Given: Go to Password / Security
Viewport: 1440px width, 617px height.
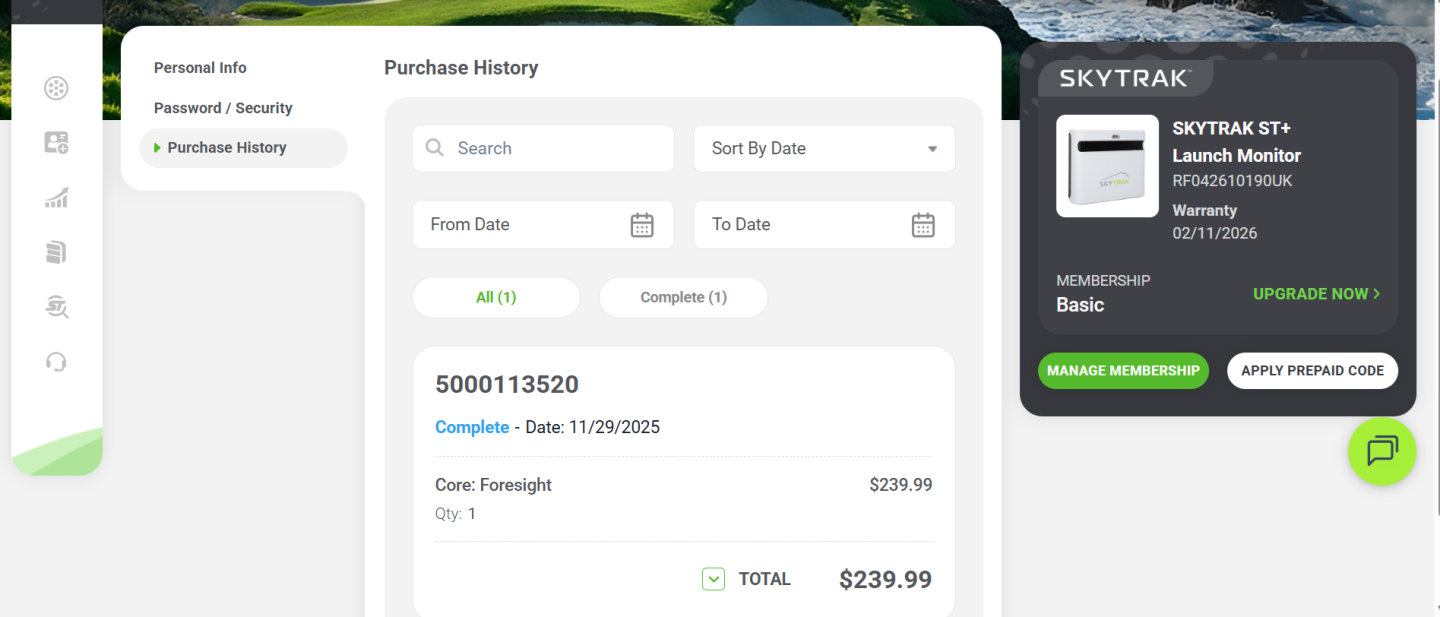Looking at the screenshot, I should tap(223, 108).
